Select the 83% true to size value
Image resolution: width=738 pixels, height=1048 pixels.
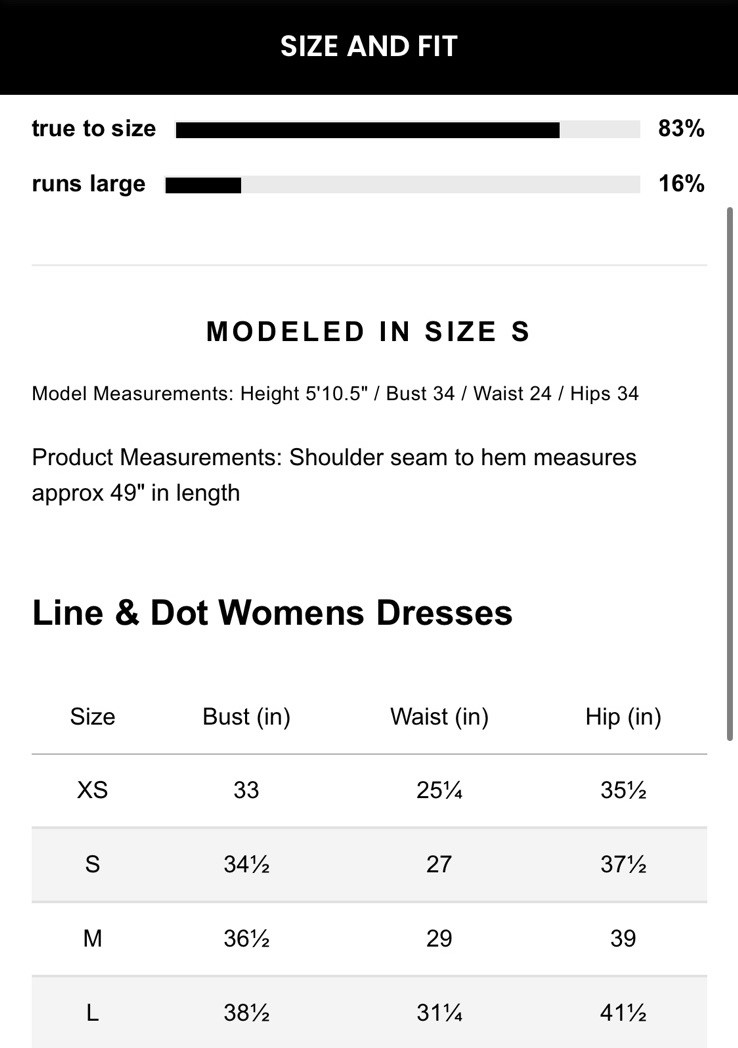click(x=681, y=129)
